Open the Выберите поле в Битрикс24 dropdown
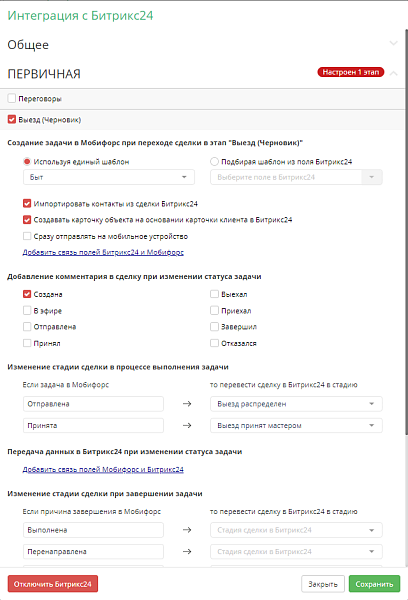The image size is (408, 600). 296,177
